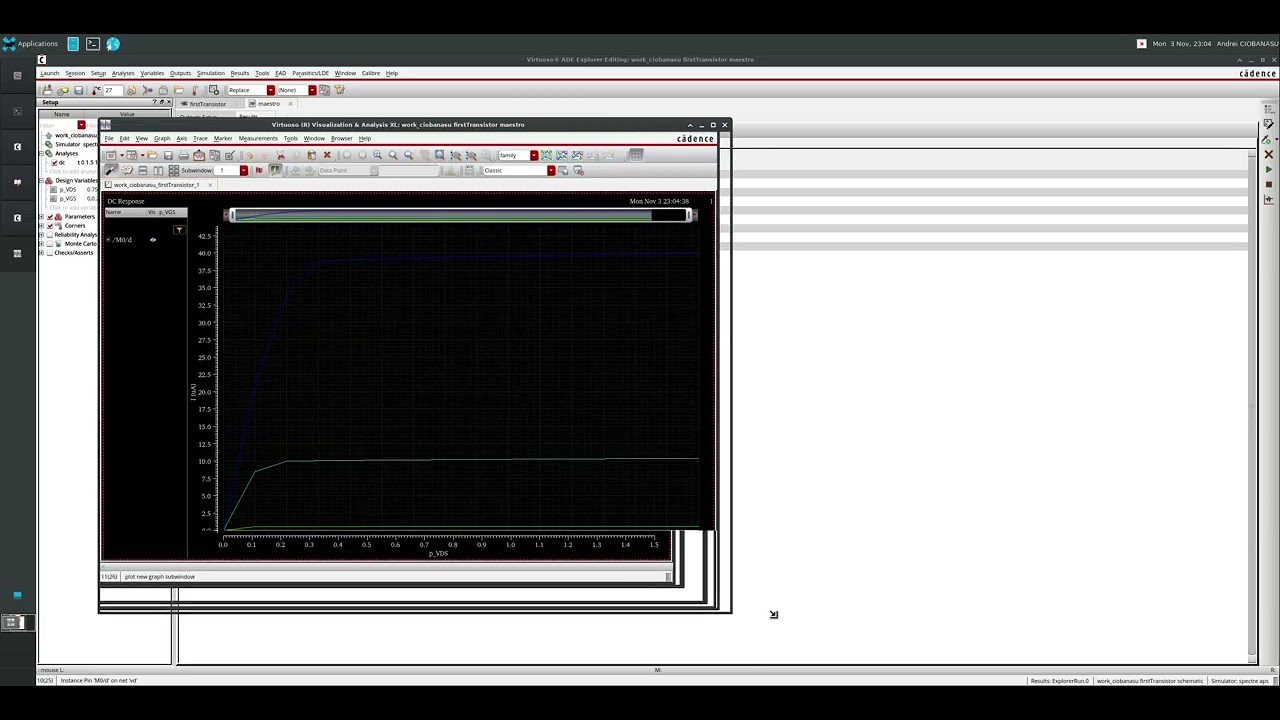The image size is (1280, 720).
Task: Open the (None) dropdown in ADE toolbar
Action: 312,90
